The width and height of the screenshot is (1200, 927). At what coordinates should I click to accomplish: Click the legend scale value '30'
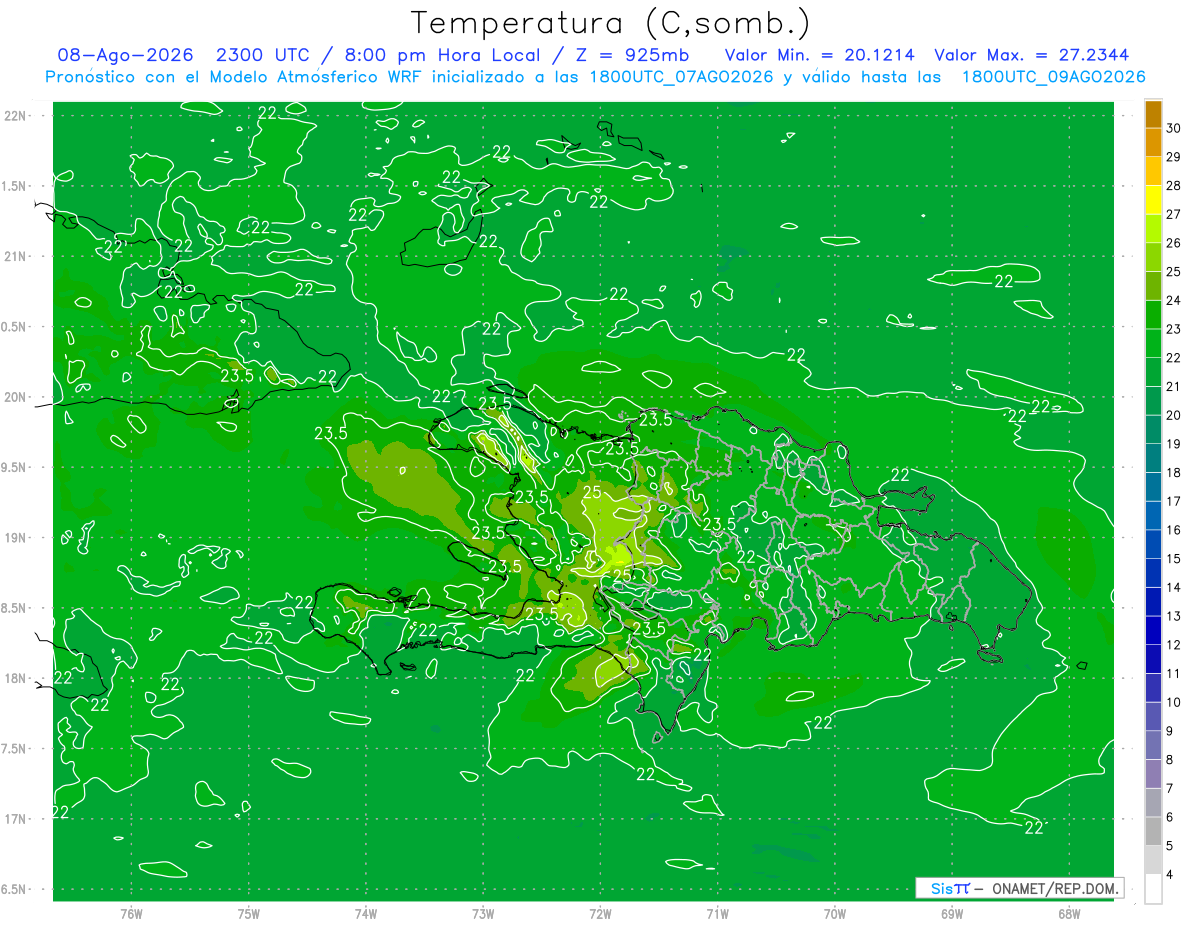pos(1174,128)
